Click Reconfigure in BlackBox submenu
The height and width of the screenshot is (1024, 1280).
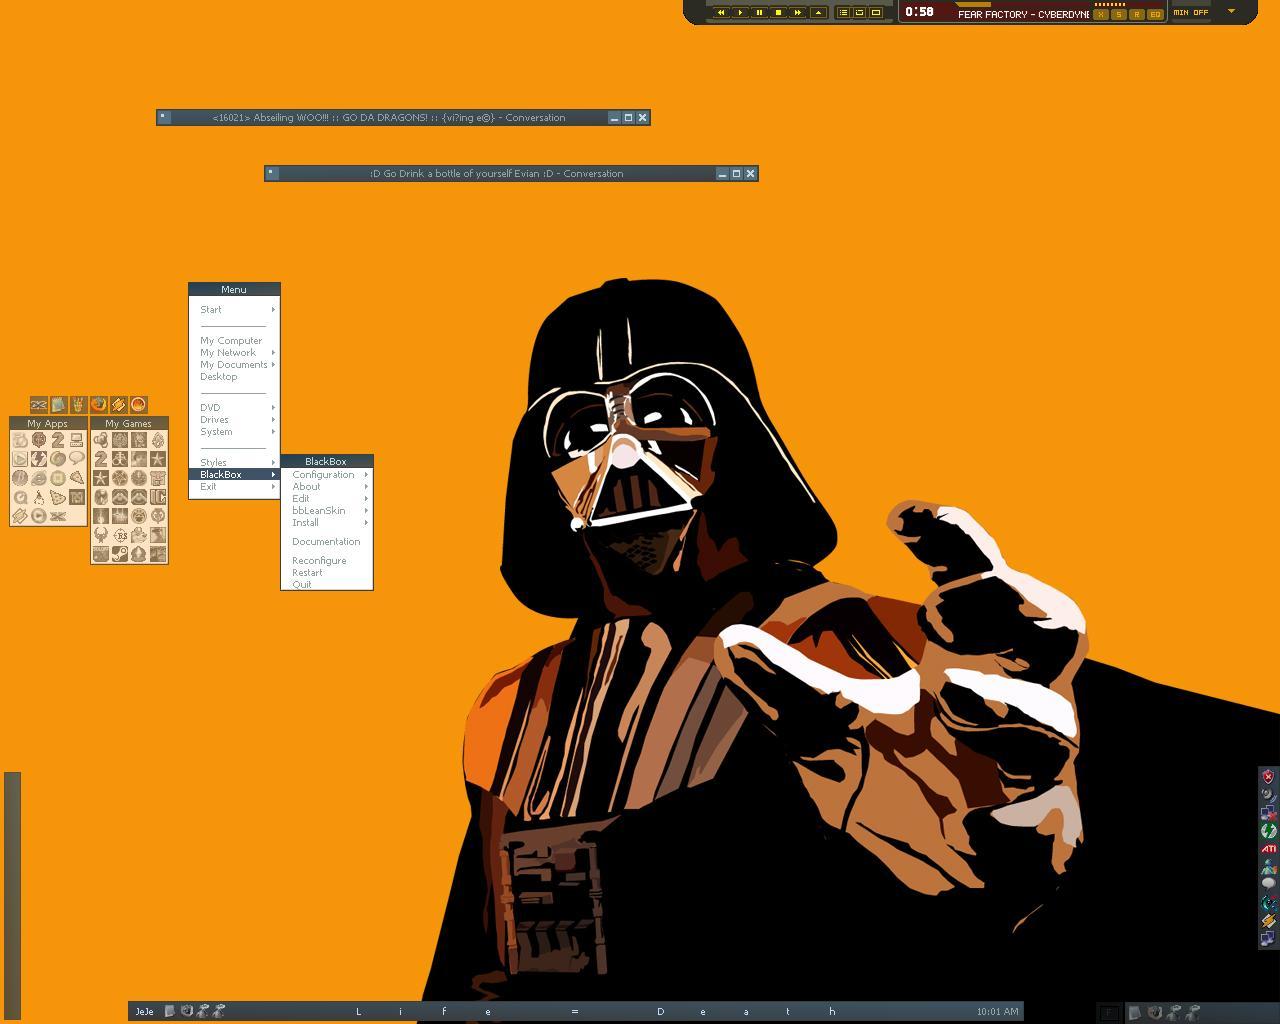point(327,561)
